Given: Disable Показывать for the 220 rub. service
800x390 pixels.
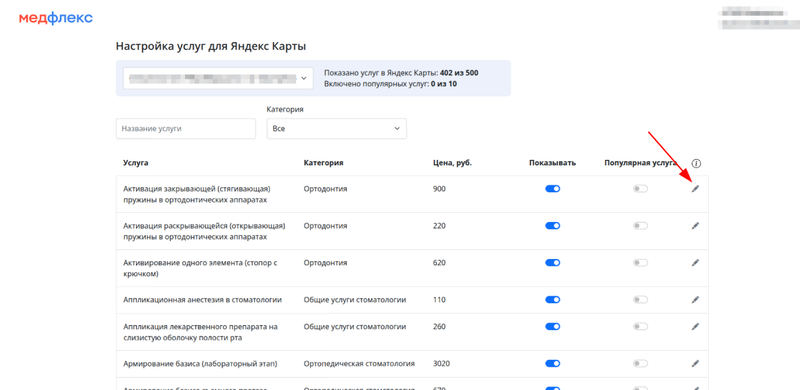Looking at the screenshot, I should tap(553, 226).
